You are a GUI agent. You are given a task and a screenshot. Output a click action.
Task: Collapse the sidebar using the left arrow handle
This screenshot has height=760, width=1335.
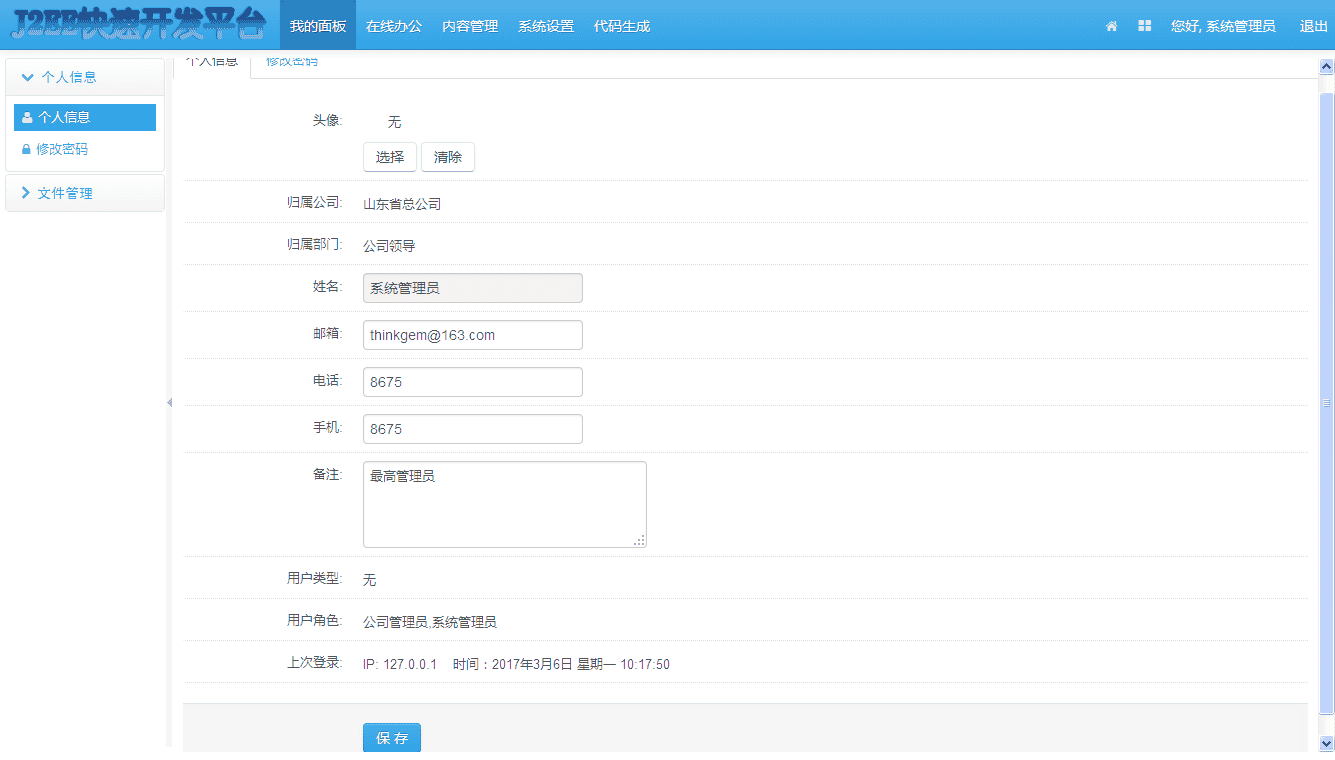(x=170, y=402)
